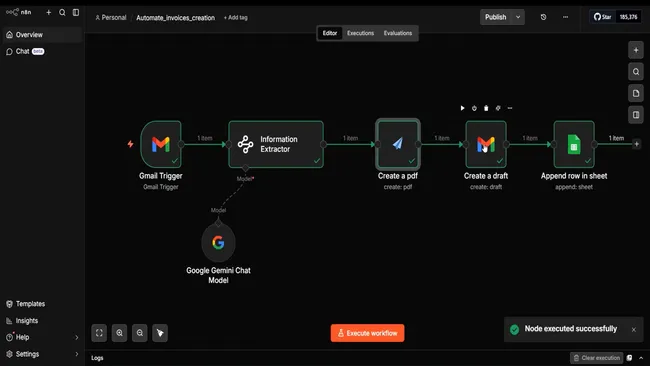650x366 pixels.
Task: Open workflow history clock icon
Action: click(x=543, y=17)
